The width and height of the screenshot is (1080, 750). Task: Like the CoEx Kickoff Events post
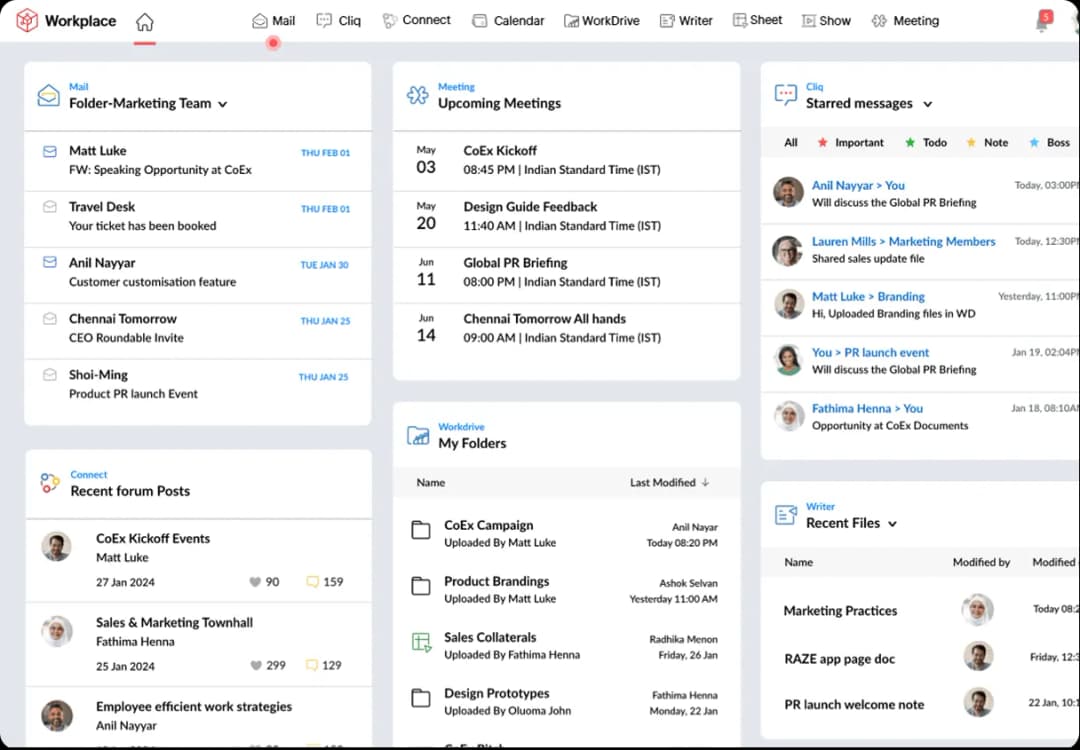[255, 582]
